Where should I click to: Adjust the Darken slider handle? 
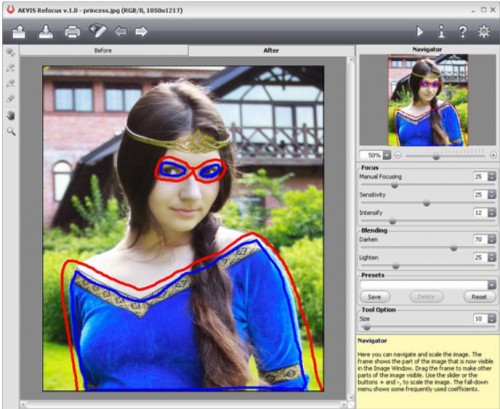(454, 248)
